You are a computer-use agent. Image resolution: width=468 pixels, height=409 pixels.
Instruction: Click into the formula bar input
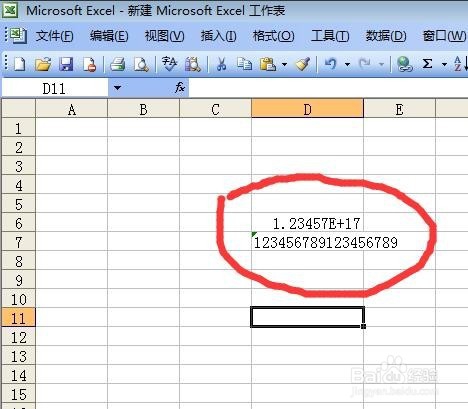click(x=328, y=88)
